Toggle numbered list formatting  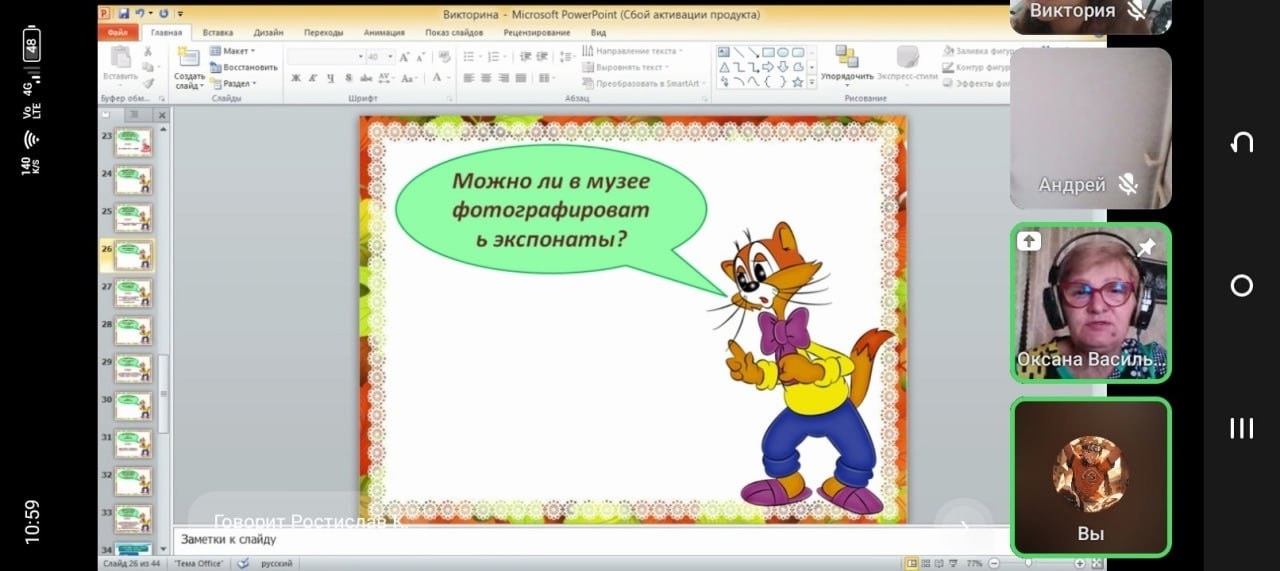point(493,57)
